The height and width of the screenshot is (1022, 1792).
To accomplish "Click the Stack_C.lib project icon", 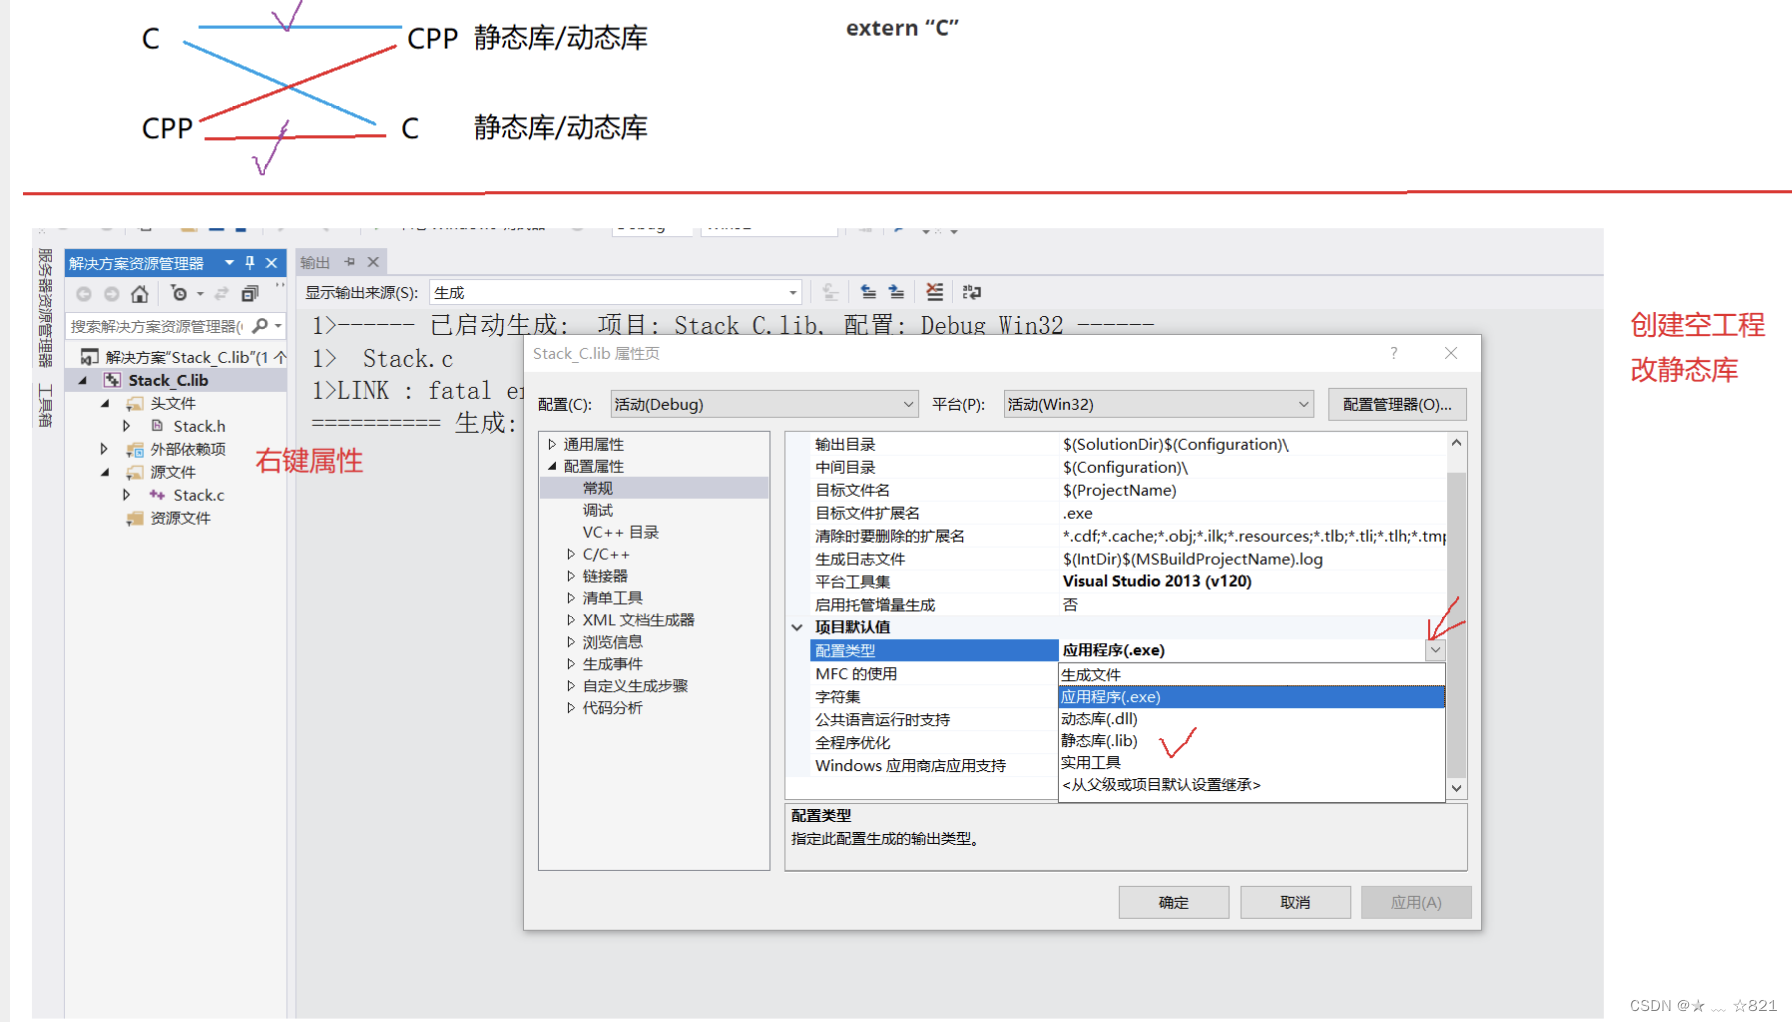I will coord(113,380).
